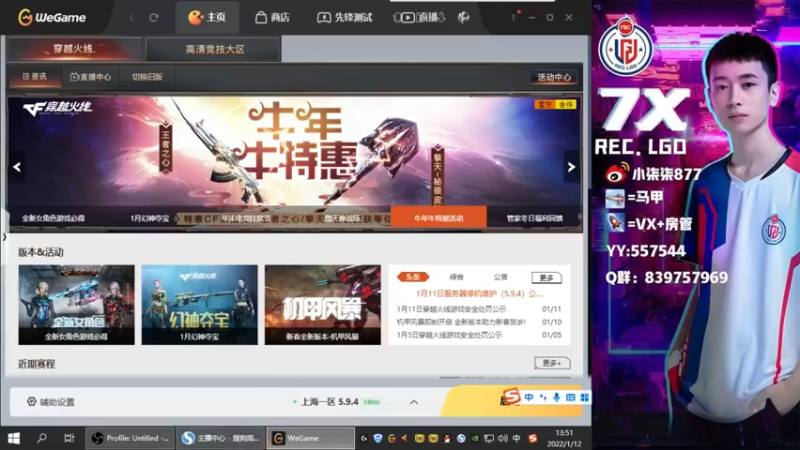Click 更多+ next to 近期赛程
This screenshot has height=450, width=800.
pos(552,363)
